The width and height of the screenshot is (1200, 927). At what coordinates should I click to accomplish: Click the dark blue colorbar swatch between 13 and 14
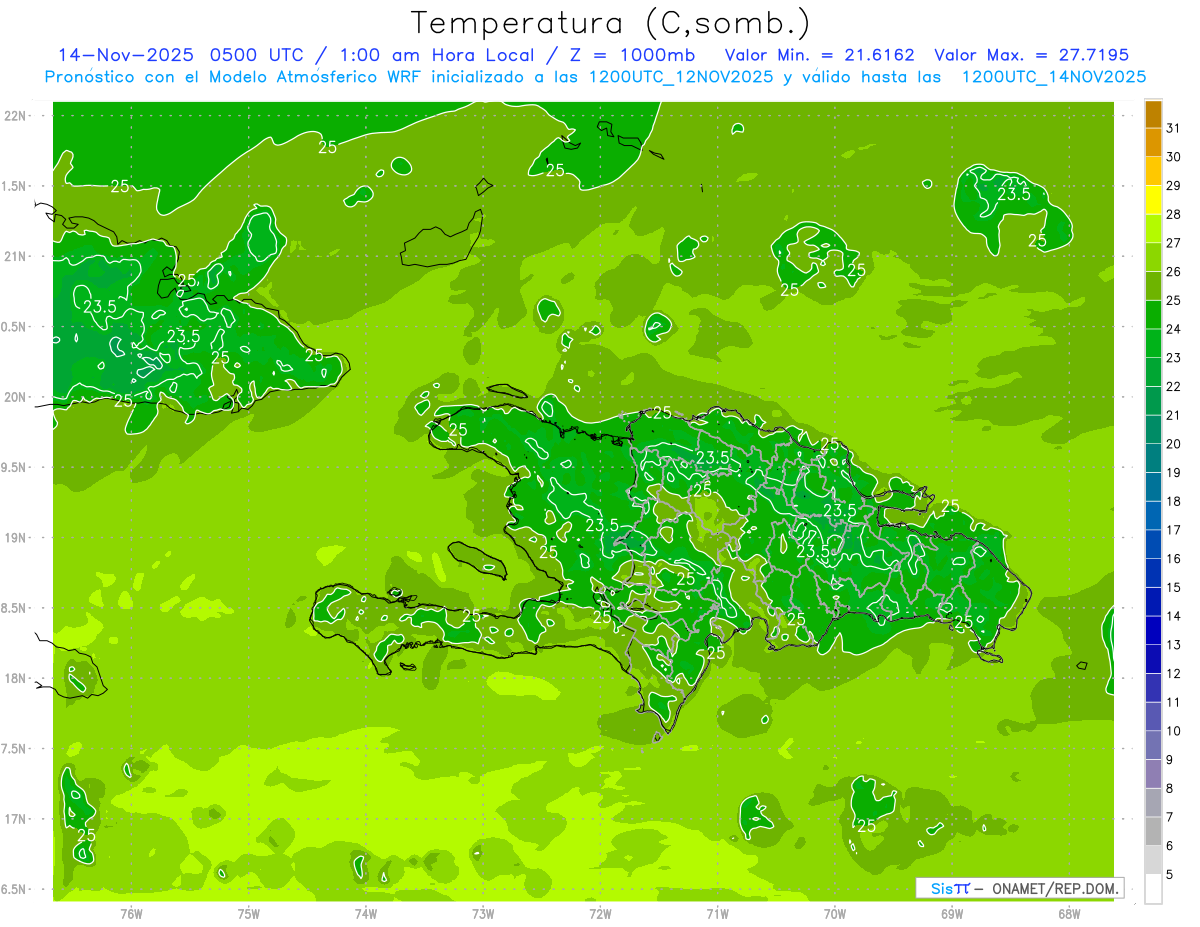[x=1153, y=631]
